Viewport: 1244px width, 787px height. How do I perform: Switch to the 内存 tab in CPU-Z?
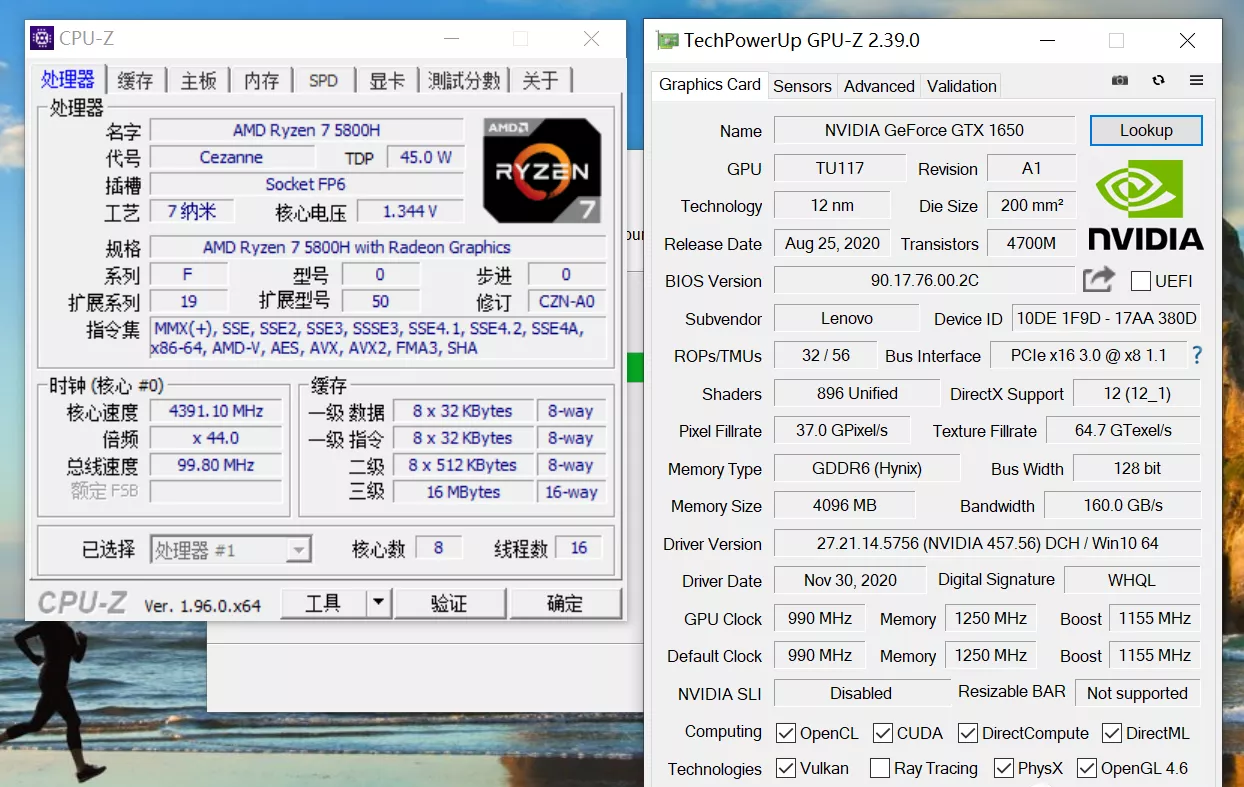(x=262, y=81)
